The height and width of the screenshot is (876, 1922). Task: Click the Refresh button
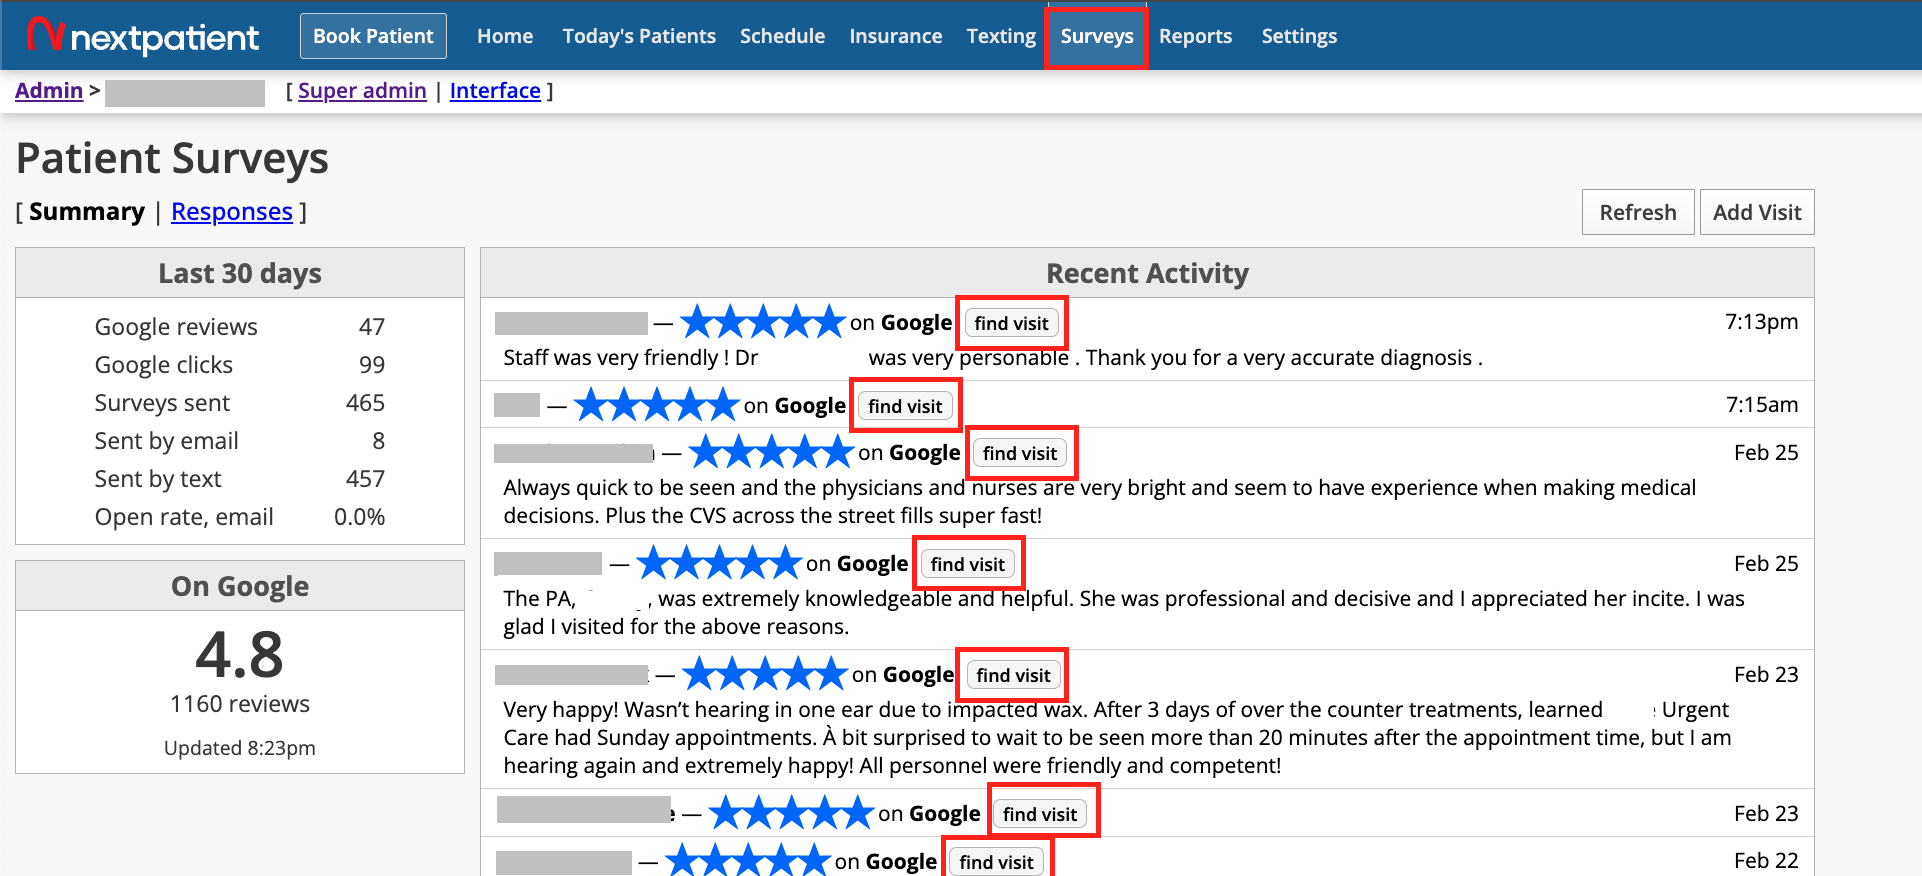[1638, 212]
